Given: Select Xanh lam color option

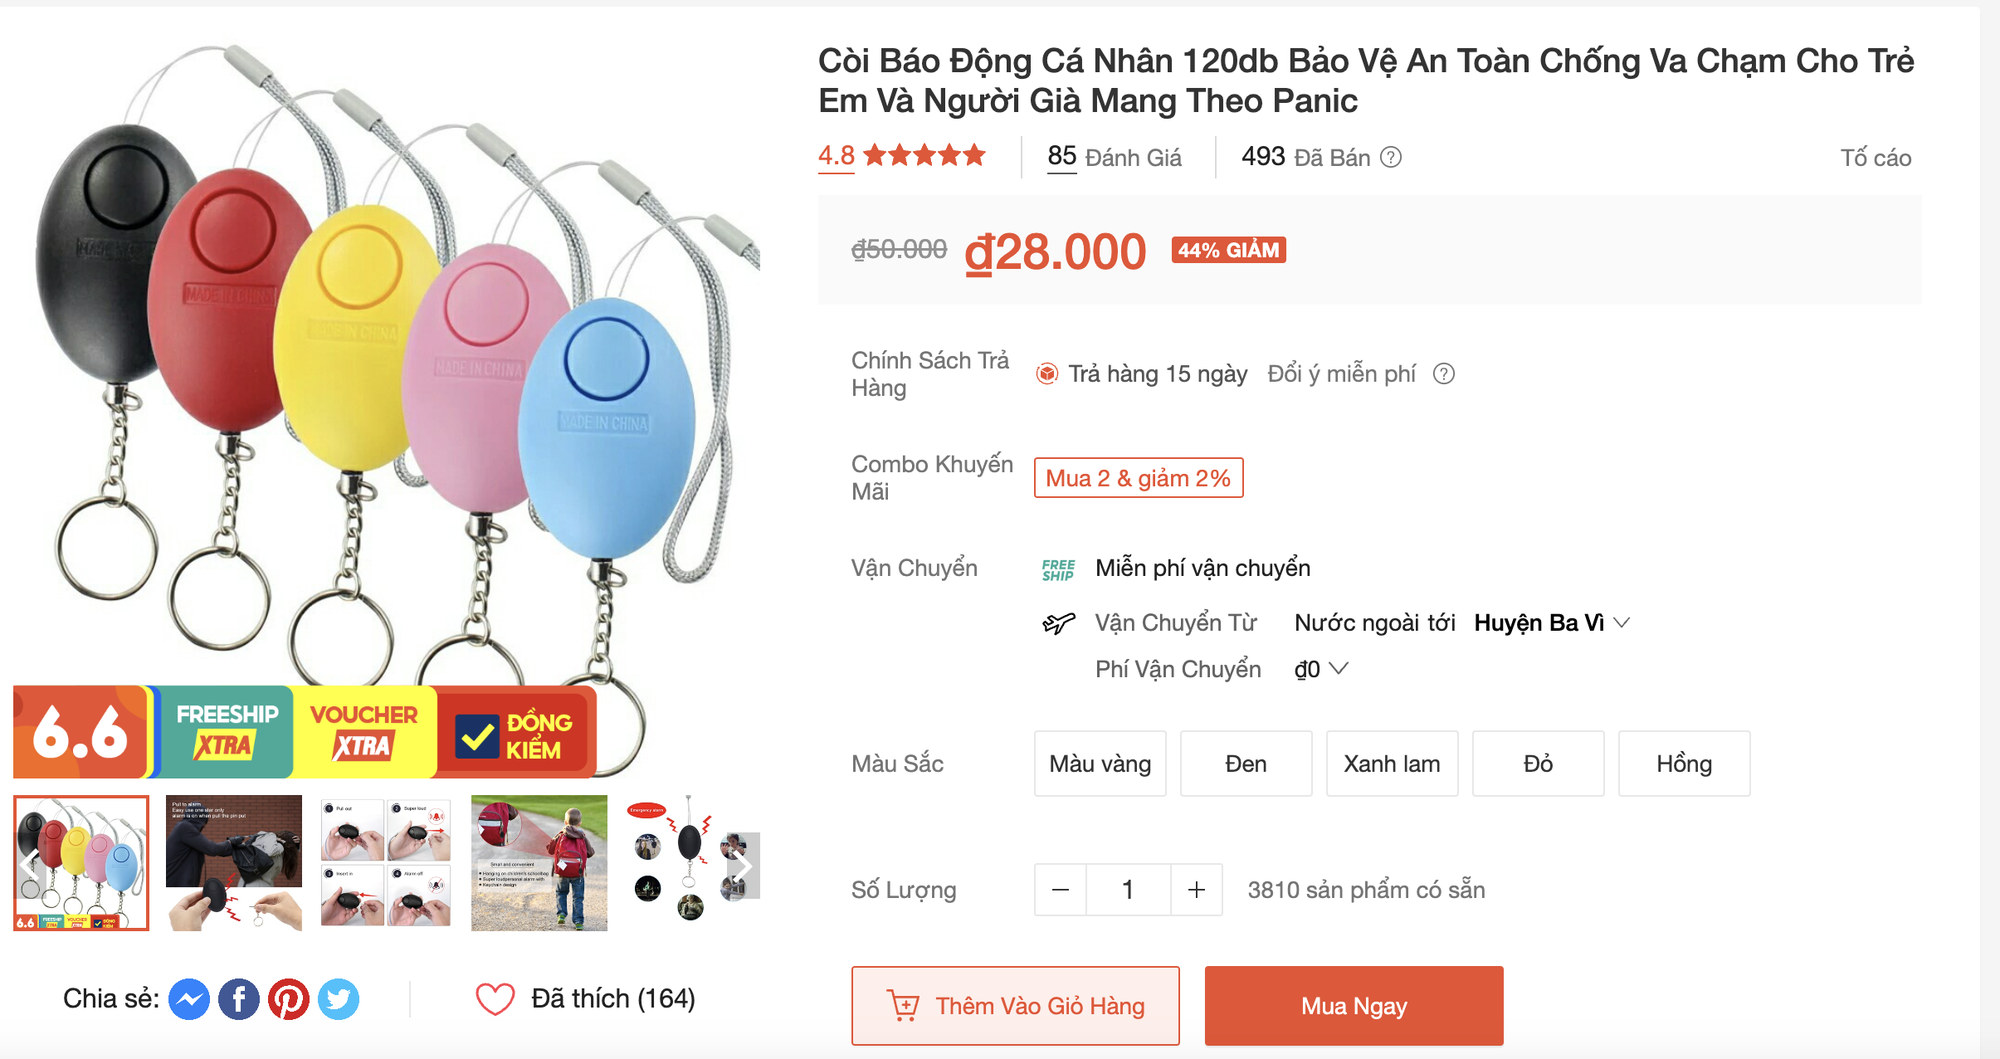Looking at the screenshot, I should click(x=1392, y=764).
